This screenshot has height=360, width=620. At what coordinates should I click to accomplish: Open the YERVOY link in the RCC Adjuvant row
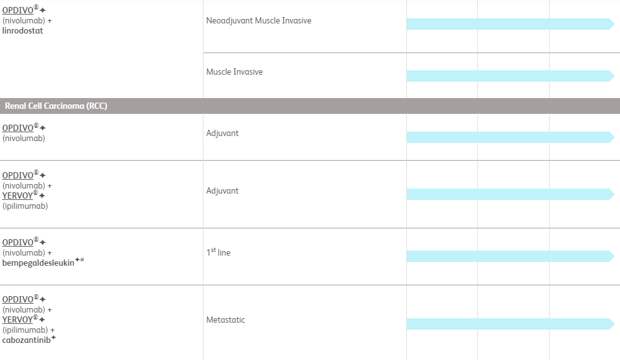pyautogui.click(x=17, y=196)
